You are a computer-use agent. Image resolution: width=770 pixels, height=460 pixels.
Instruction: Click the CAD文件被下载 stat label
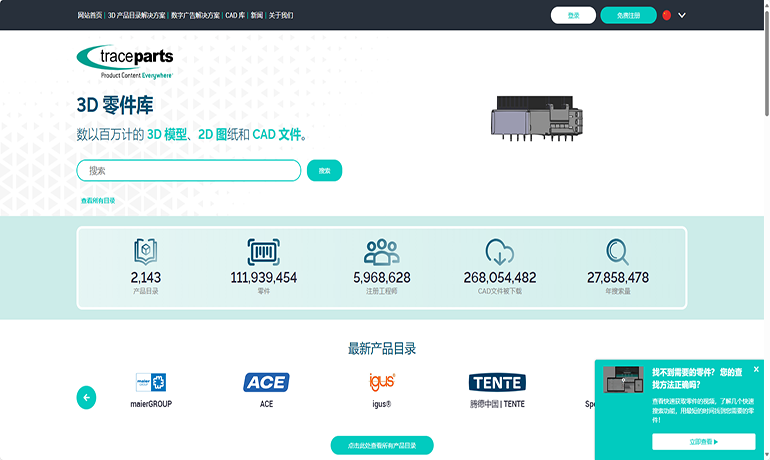(x=500, y=292)
